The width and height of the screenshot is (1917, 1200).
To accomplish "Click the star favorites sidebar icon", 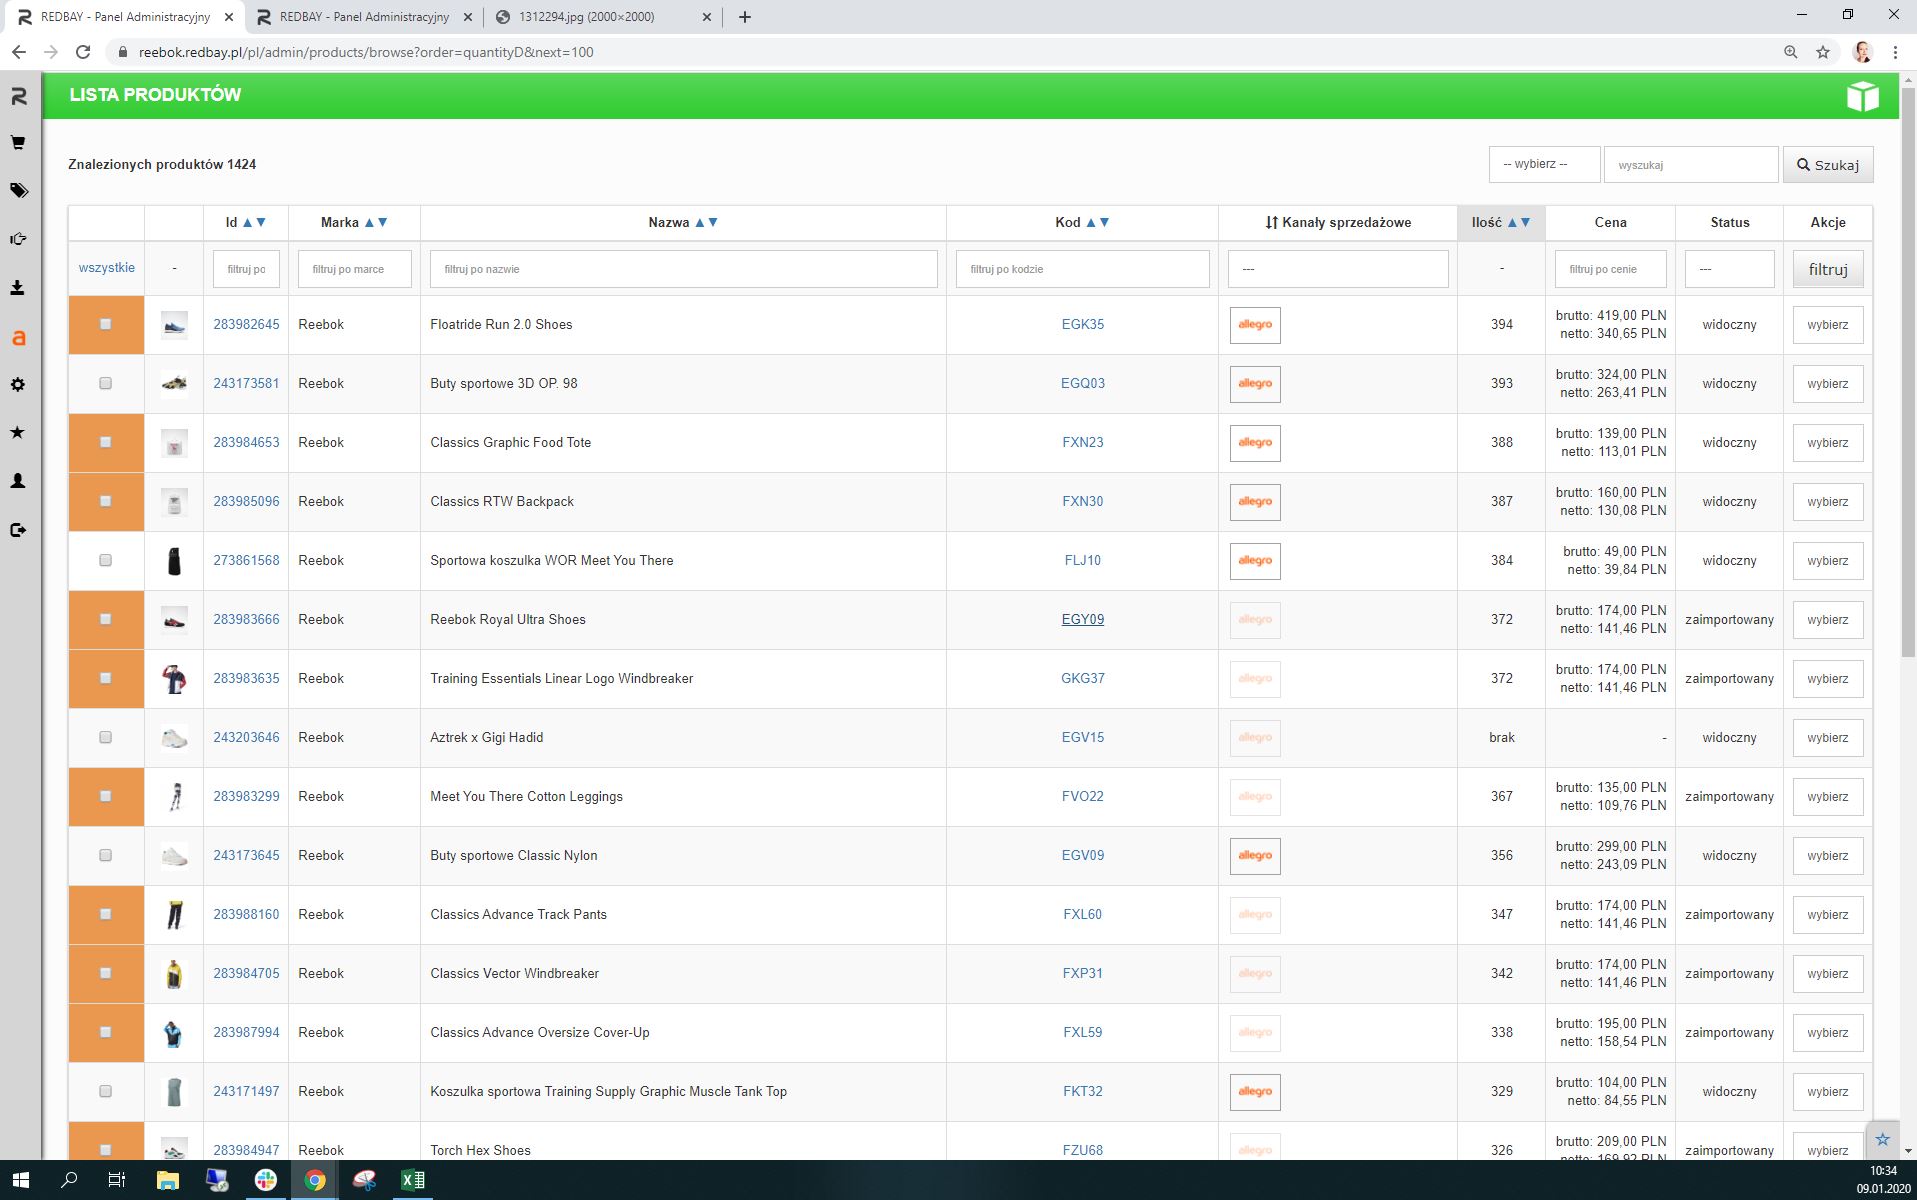I will (18, 433).
